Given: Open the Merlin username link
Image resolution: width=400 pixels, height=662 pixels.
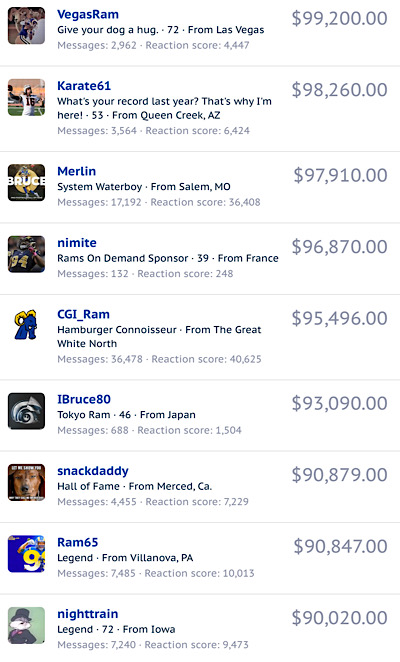Looking at the screenshot, I should pyautogui.click(x=76, y=171).
